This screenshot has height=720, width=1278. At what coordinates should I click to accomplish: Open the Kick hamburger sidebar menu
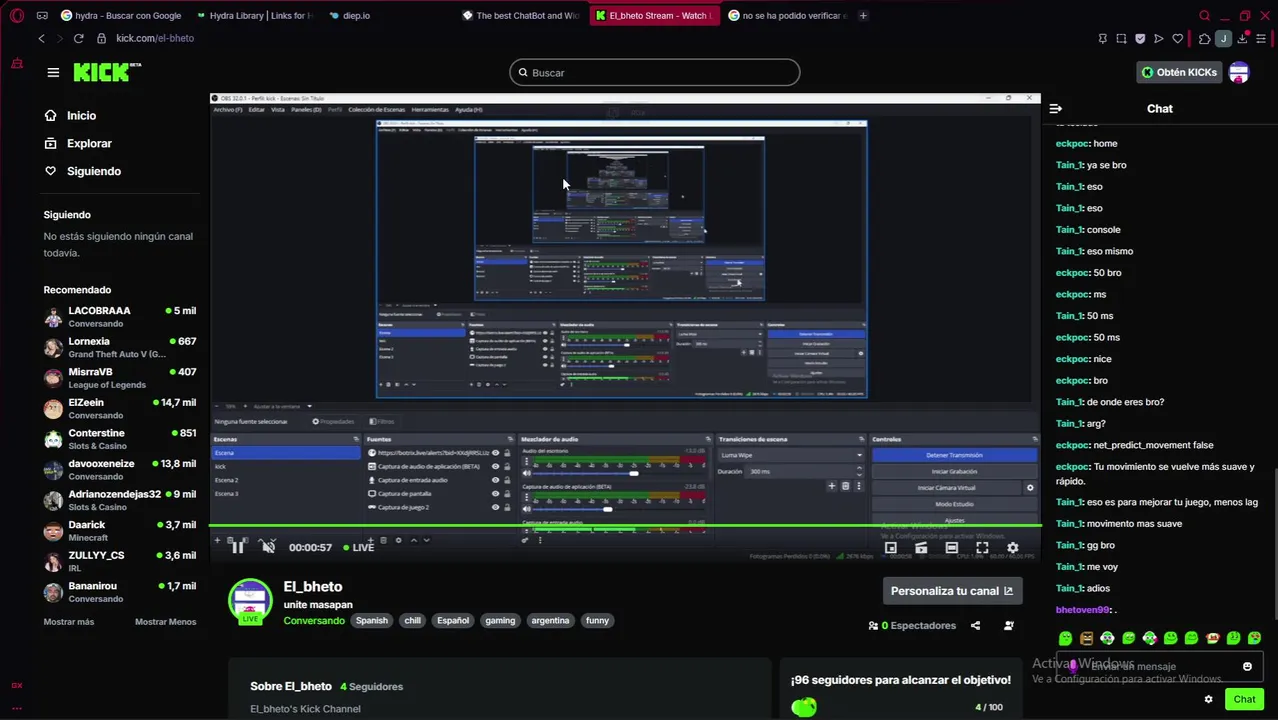coord(53,72)
